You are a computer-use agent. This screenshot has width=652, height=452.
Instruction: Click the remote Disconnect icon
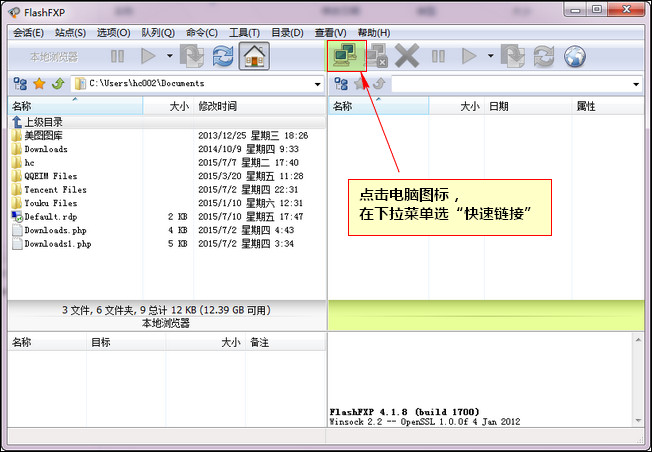coord(377,56)
